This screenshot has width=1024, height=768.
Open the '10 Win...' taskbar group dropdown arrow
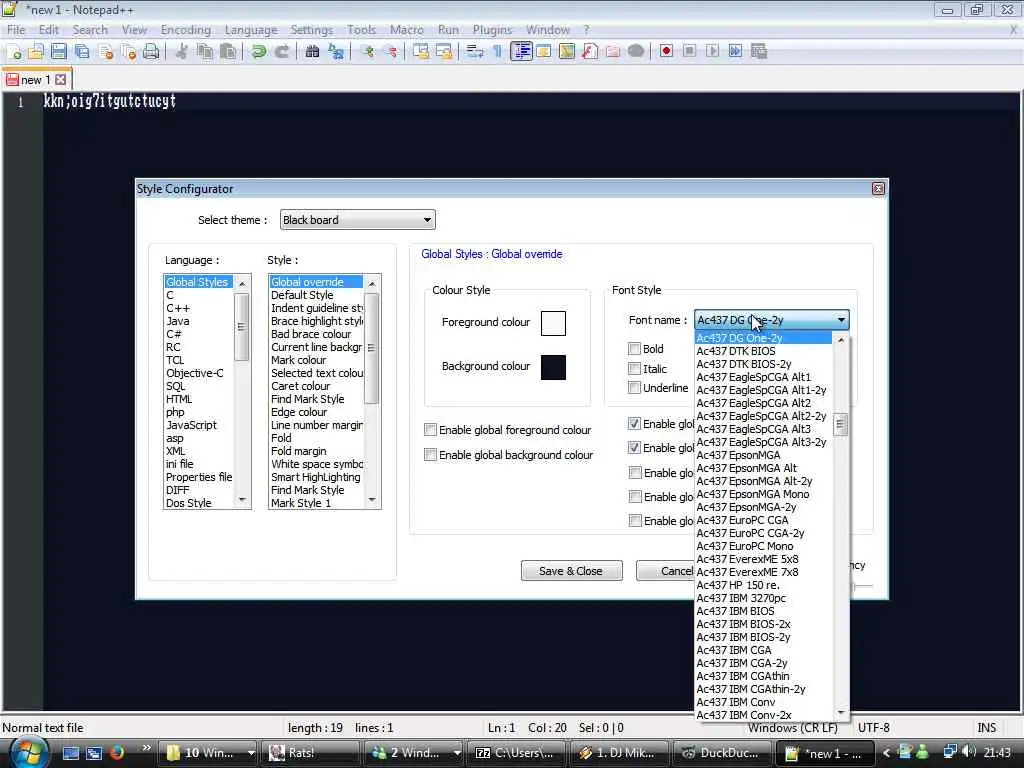251,753
